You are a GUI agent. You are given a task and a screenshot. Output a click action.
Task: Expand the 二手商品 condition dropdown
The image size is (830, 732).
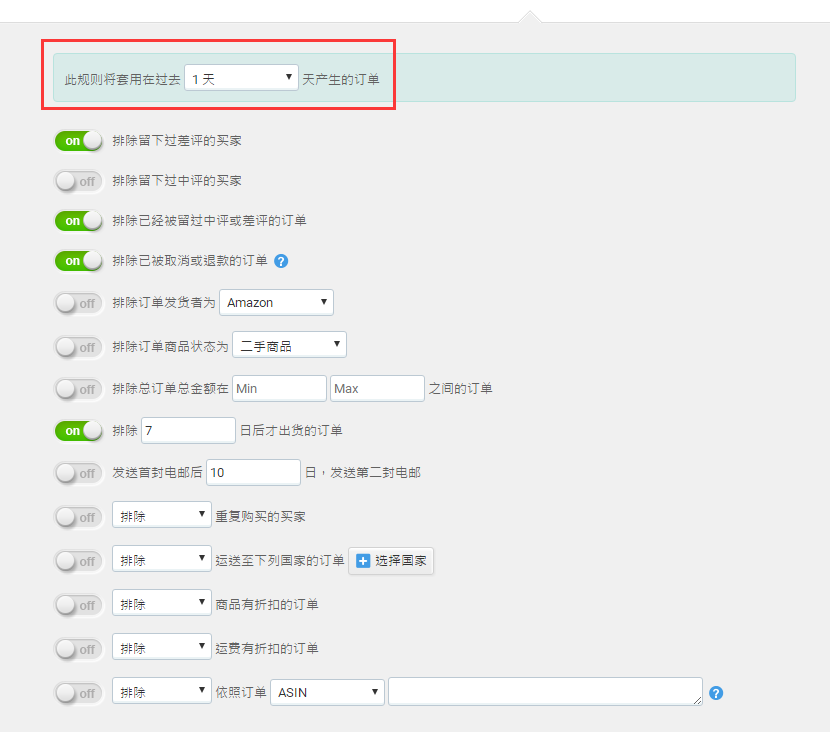pyautogui.click(x=289, y=346)
